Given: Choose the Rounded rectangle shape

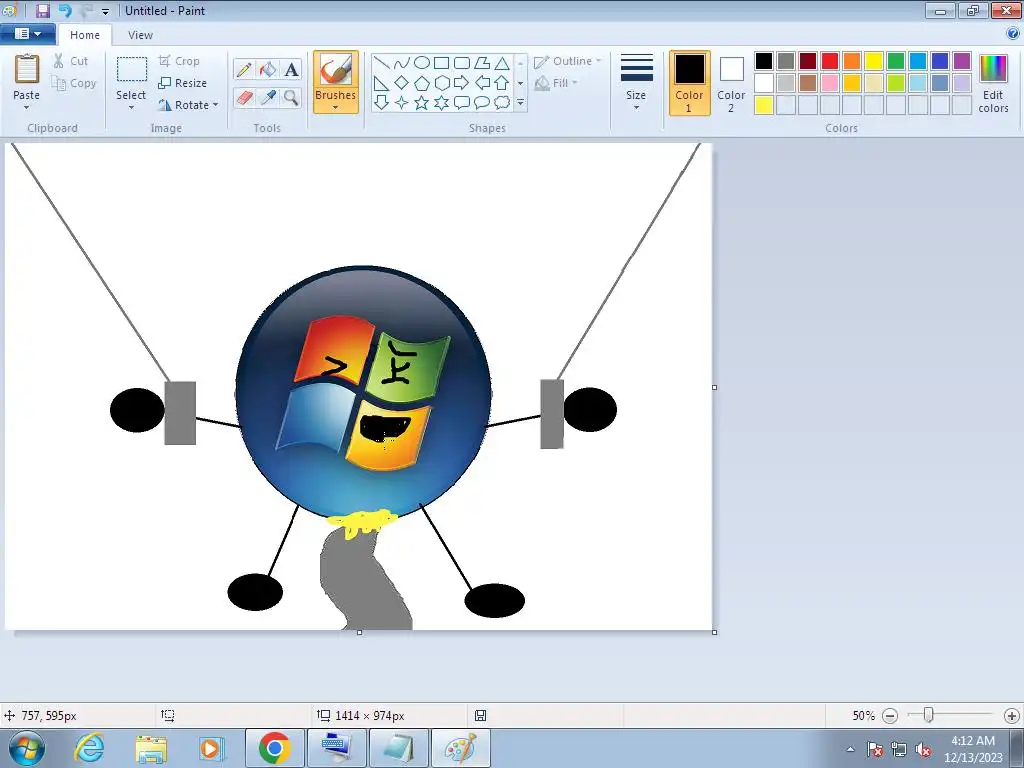Looking at the screenshot, I should 462,63.
